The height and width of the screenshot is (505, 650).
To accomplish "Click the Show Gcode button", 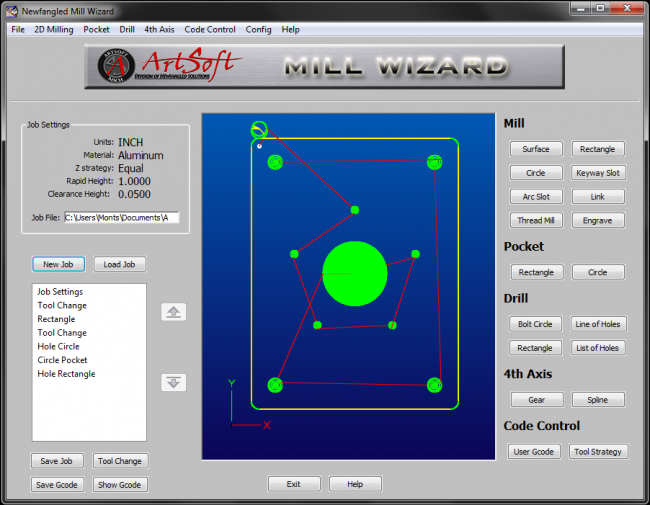I will [119, 485].
